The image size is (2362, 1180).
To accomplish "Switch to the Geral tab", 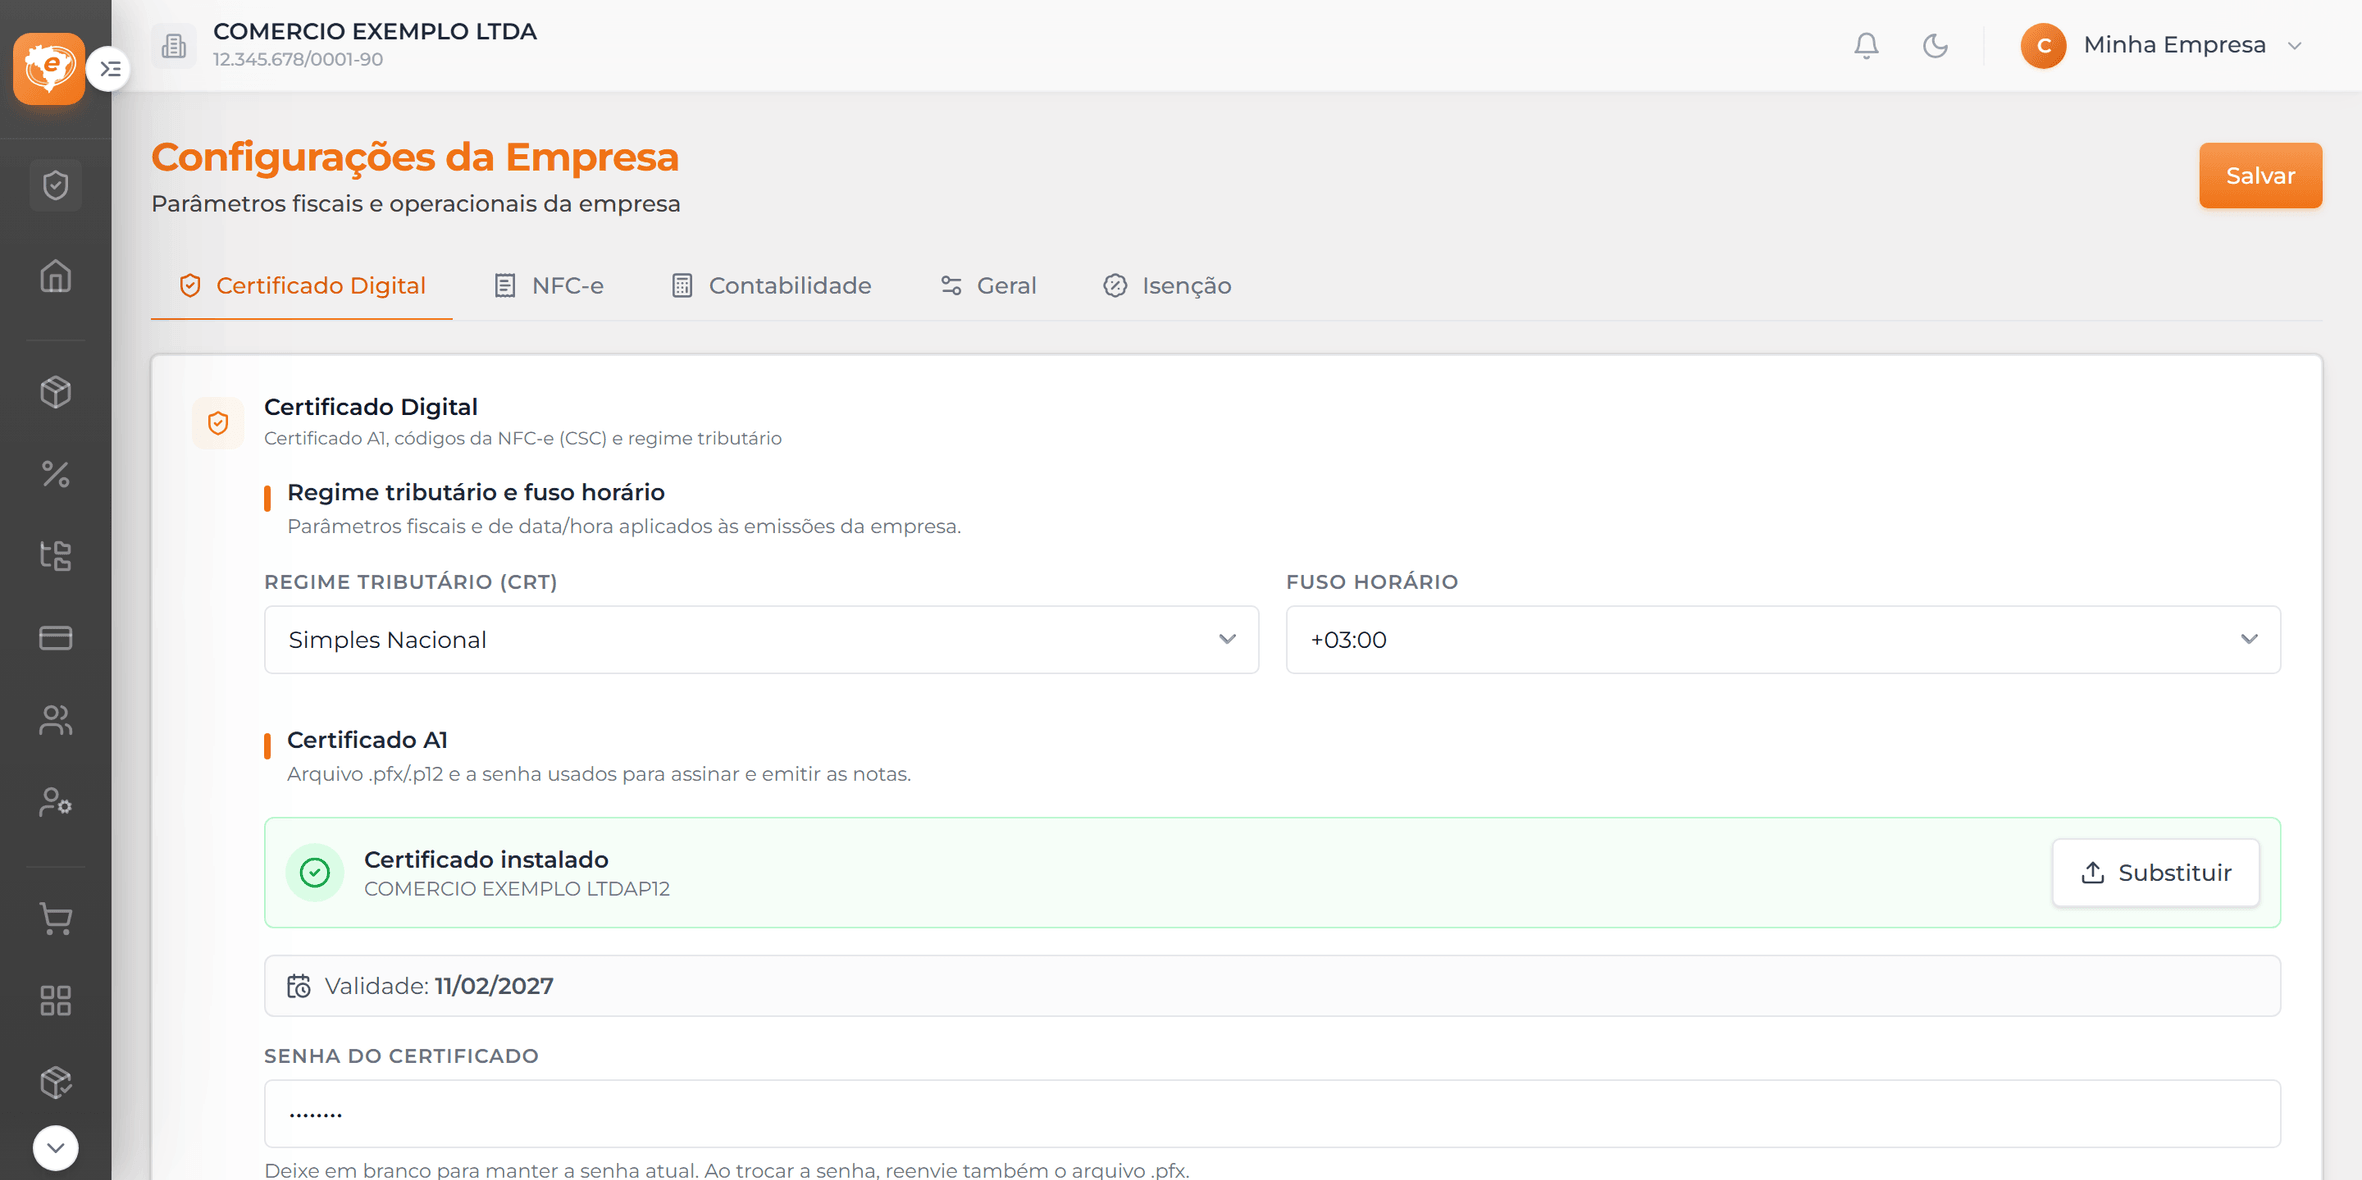I will [x=988, y=286].
